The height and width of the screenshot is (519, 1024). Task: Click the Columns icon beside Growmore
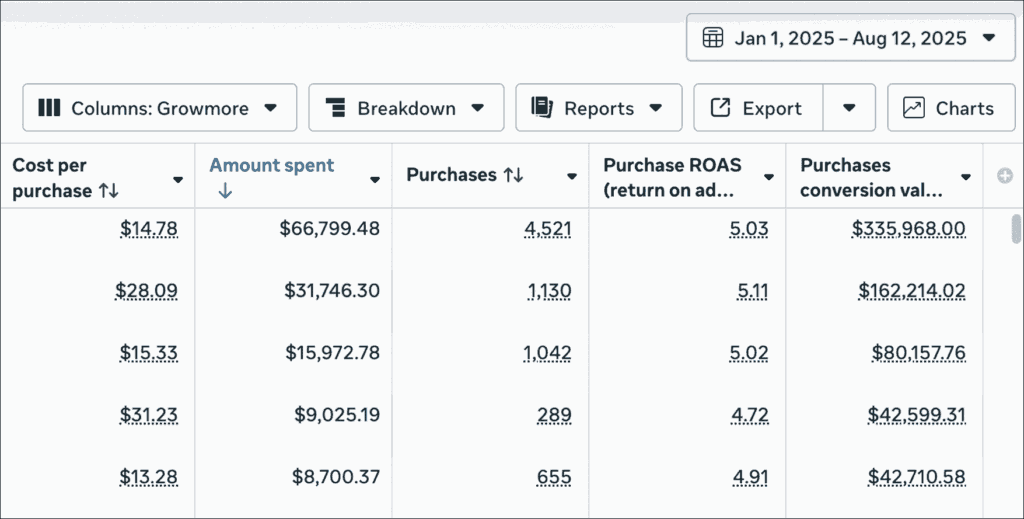tap(49, 108)
